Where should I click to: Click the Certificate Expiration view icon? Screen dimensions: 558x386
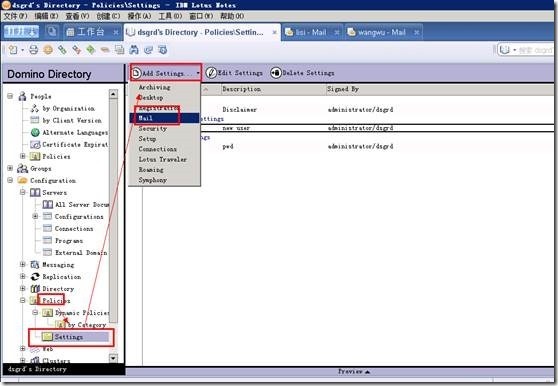tap(35, 144)
